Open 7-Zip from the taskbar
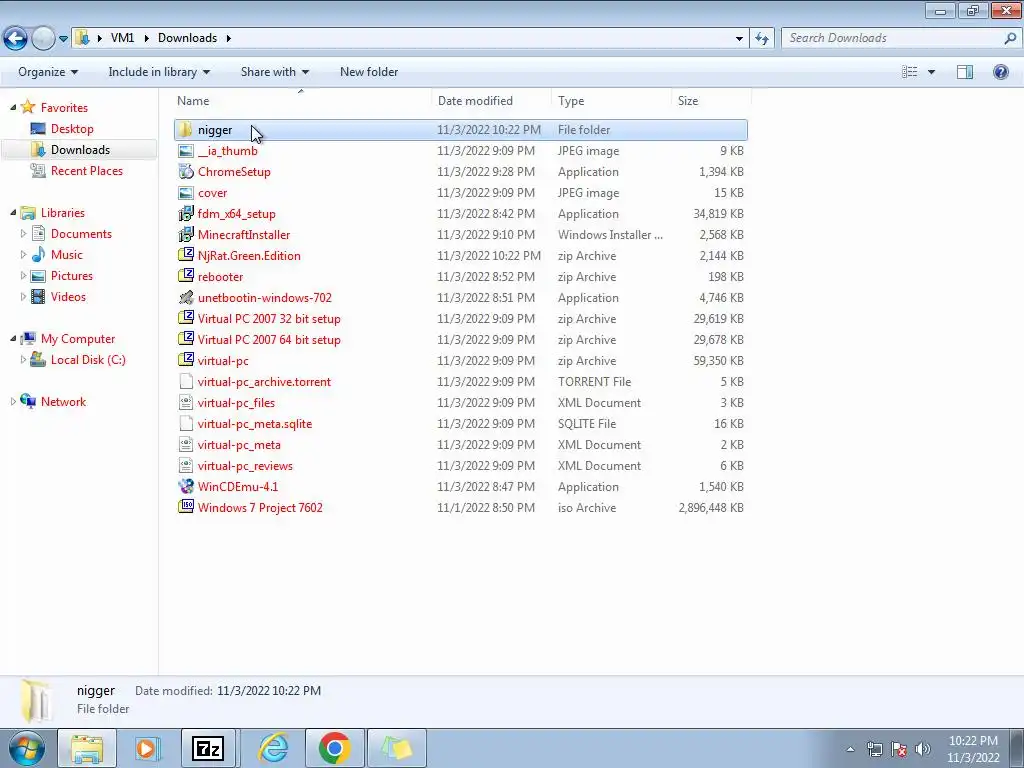The height and width of the screenshot is (768, 1024). (208, 748)
